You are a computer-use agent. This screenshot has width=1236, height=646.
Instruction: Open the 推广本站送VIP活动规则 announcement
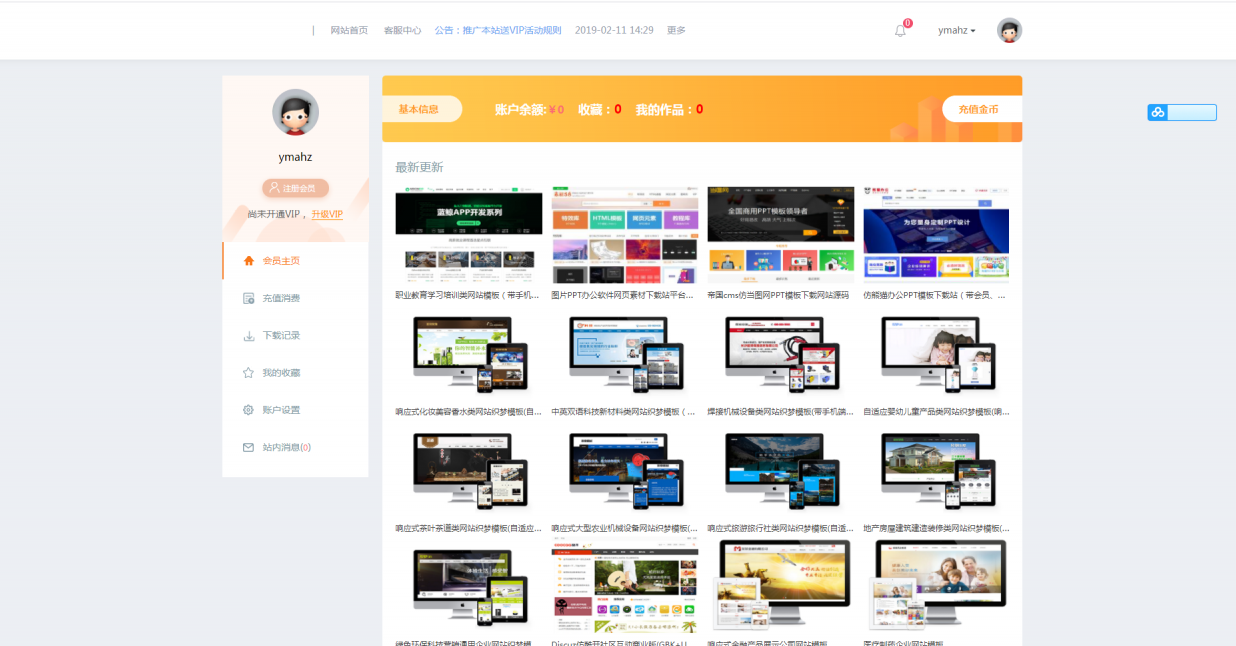[498, 31]
